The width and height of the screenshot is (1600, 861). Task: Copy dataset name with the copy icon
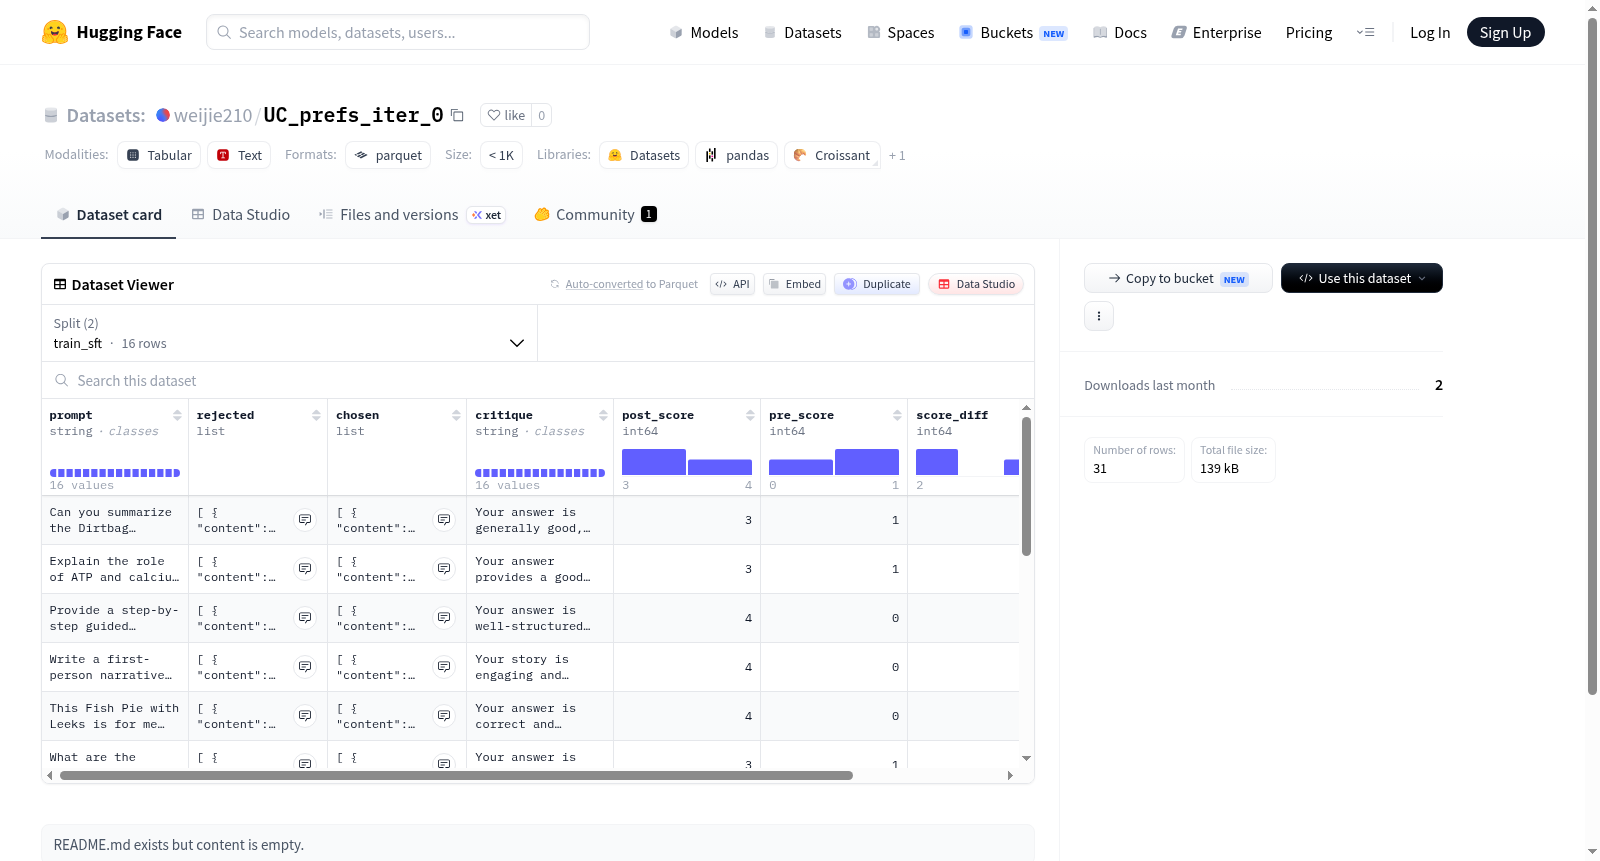coord(457,115)
